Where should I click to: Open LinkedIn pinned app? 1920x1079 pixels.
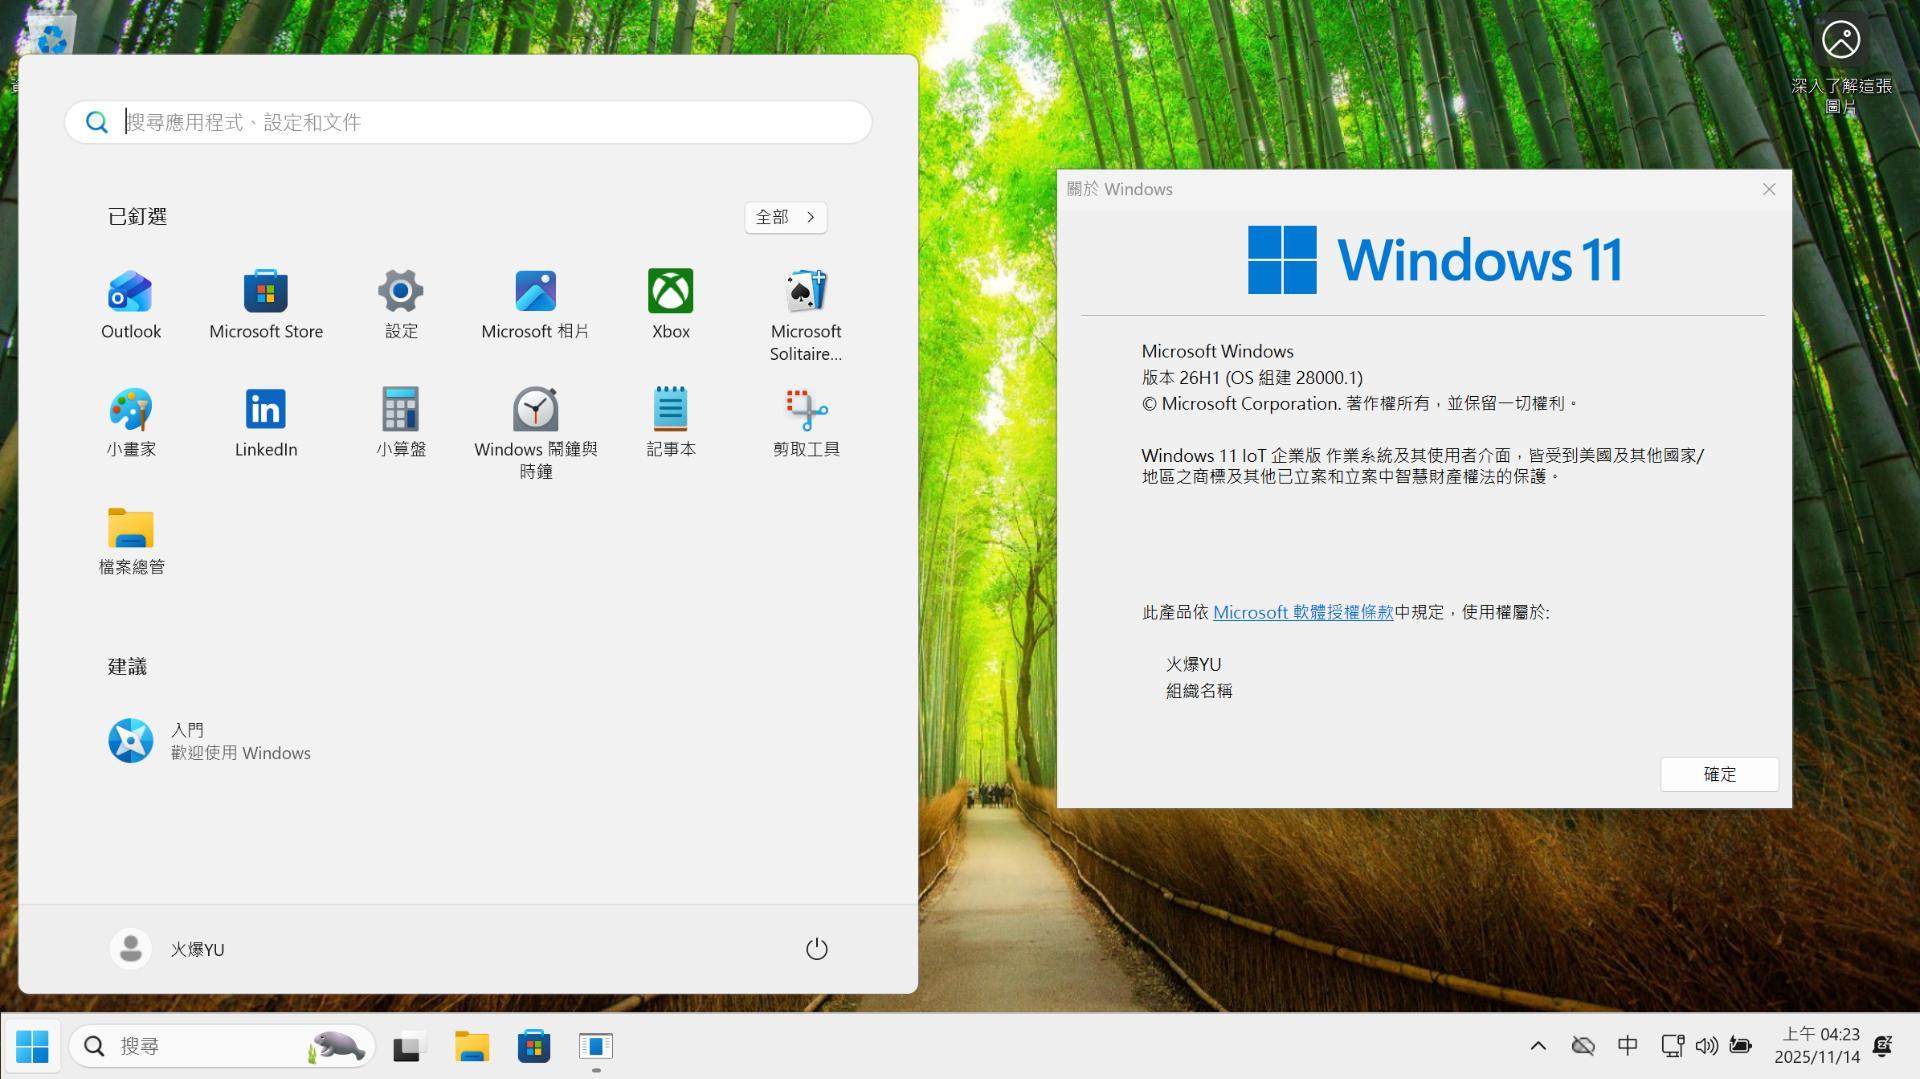coord(266,423)
